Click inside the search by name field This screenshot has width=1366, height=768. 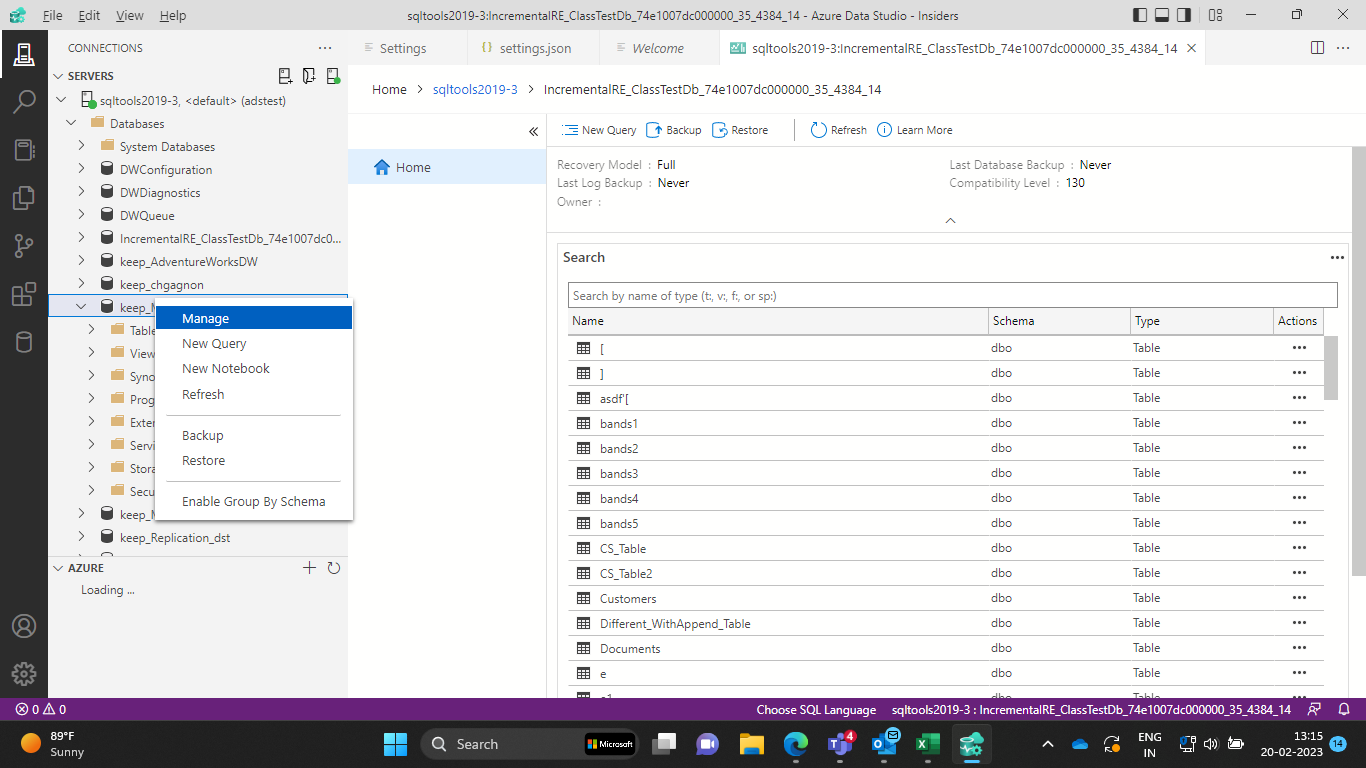click(x=952, y=294)
